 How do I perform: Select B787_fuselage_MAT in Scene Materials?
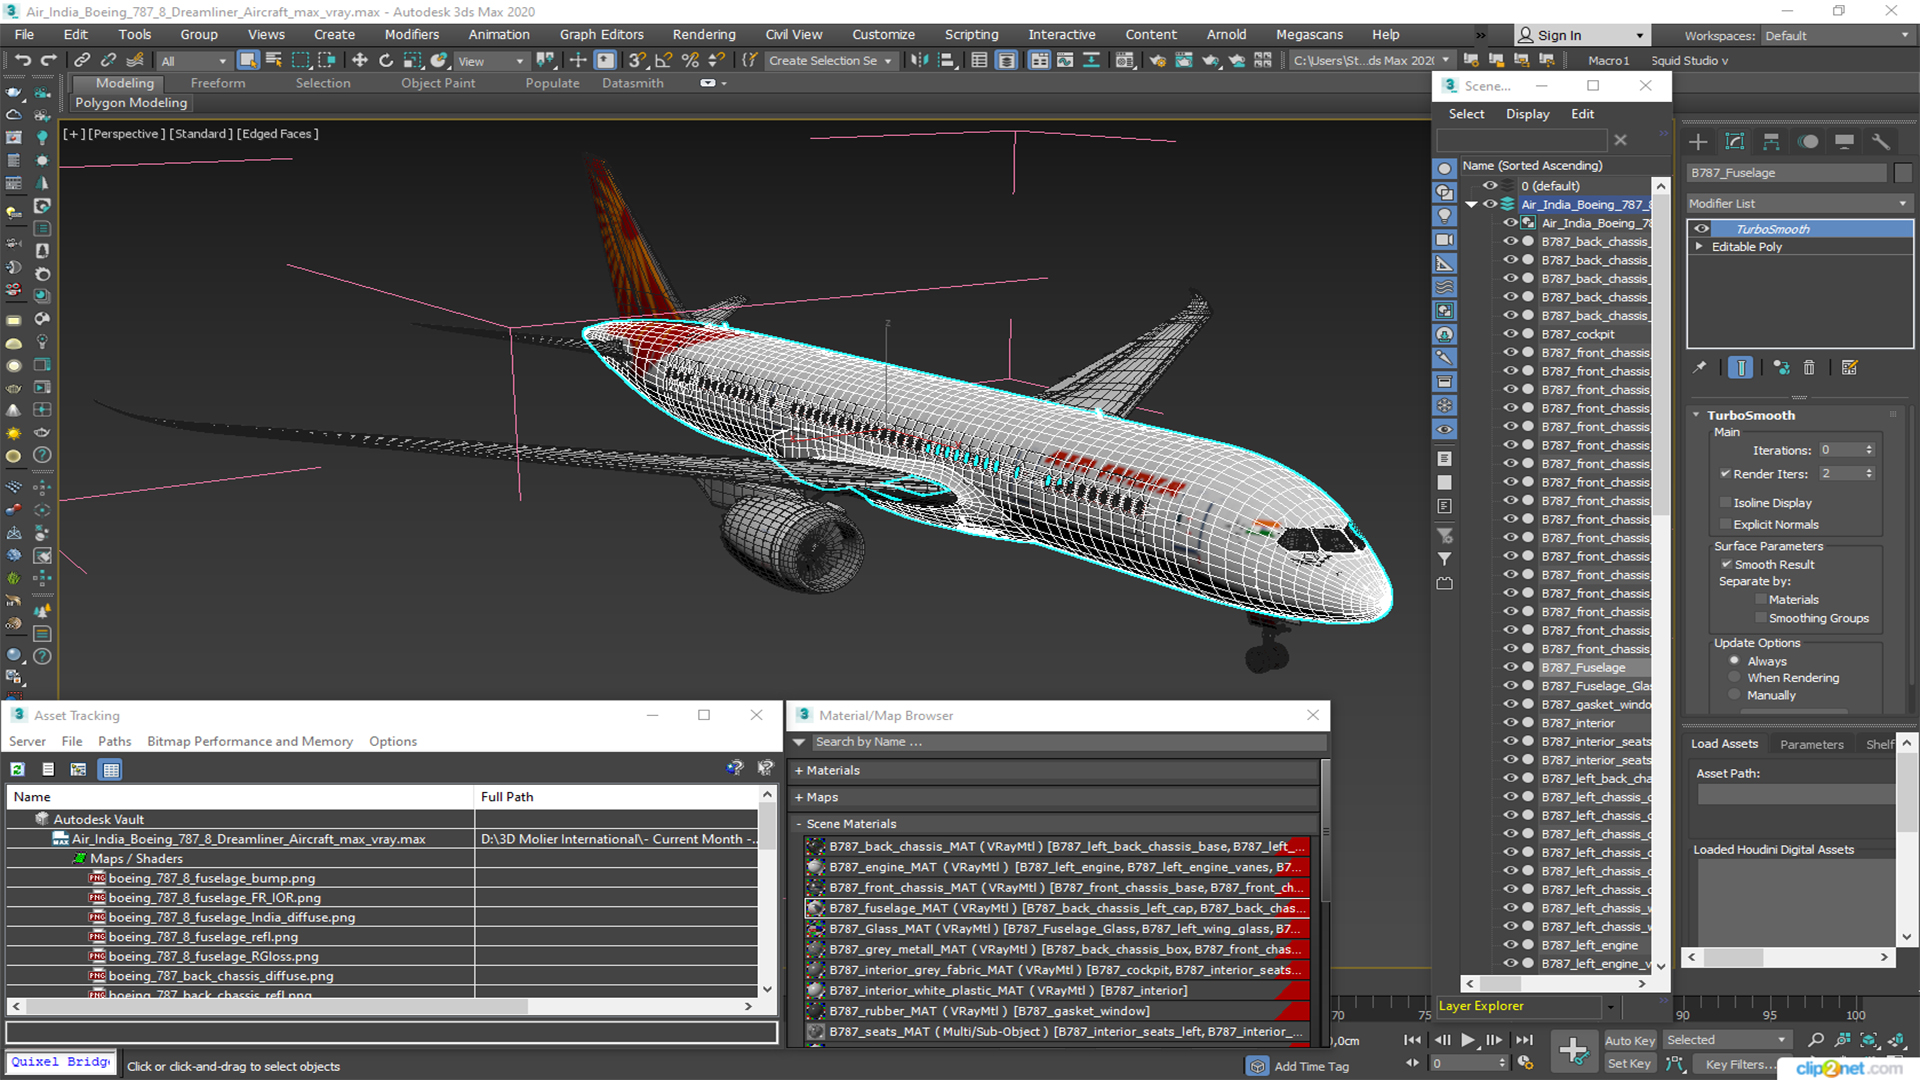pos(1057,908)
